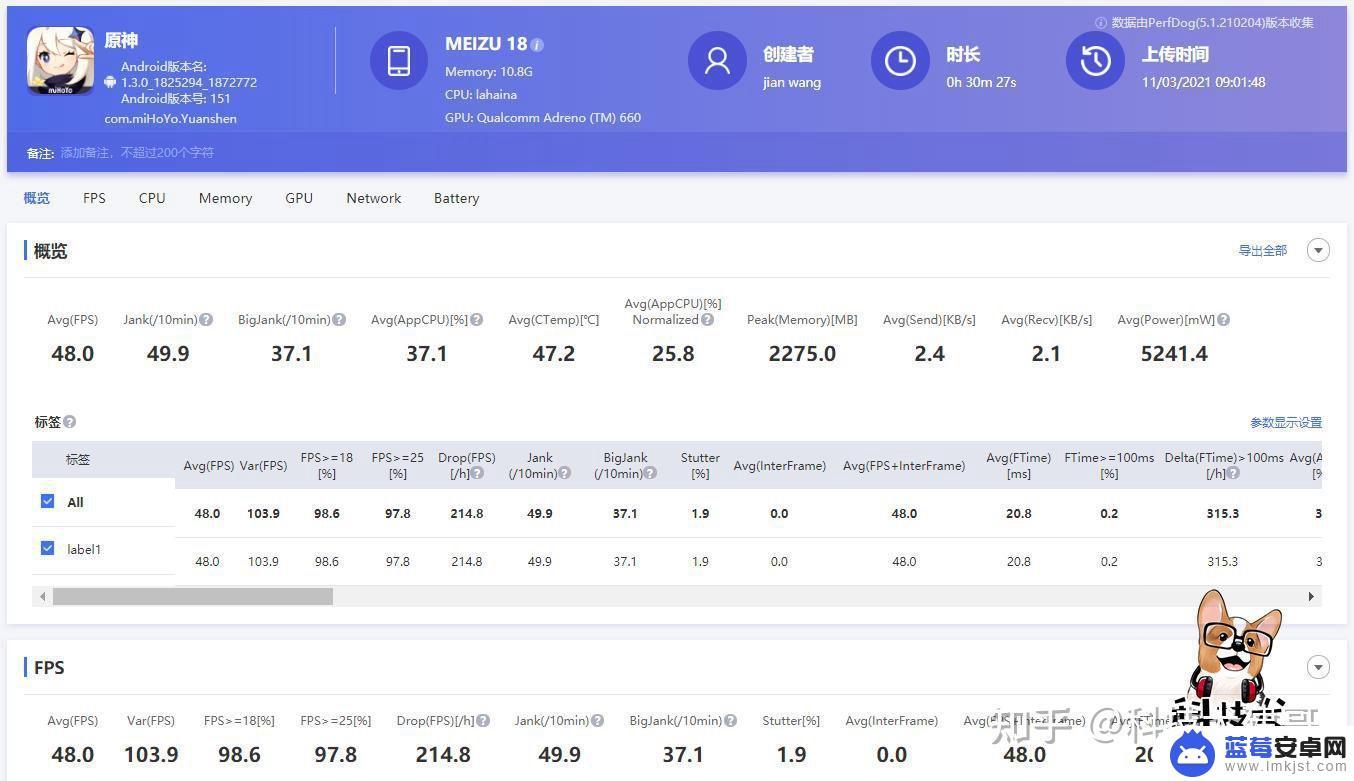Toggle the All label checkbox
Image resolution: width=1354 pixels, height=781 pixels.
pyautogui.click(x=47, y=501)
